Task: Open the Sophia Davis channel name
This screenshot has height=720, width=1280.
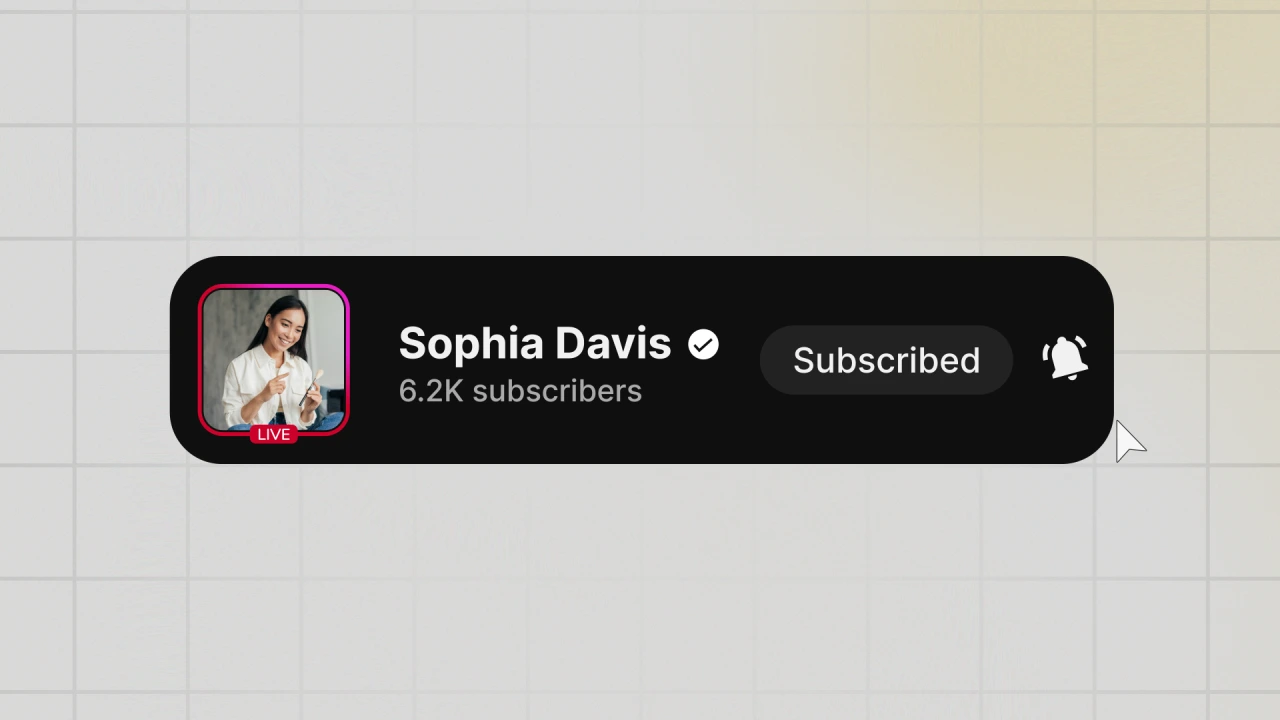Action: coord(535,344)
